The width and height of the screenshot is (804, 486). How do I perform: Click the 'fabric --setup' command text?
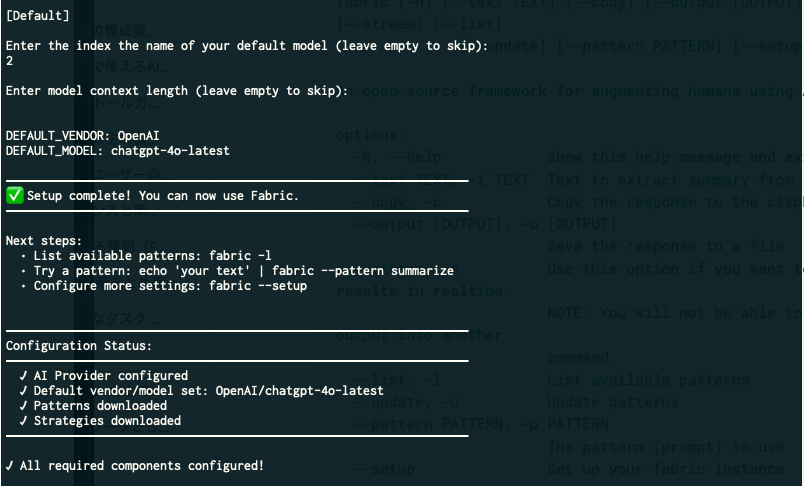(x=257, y=286)
